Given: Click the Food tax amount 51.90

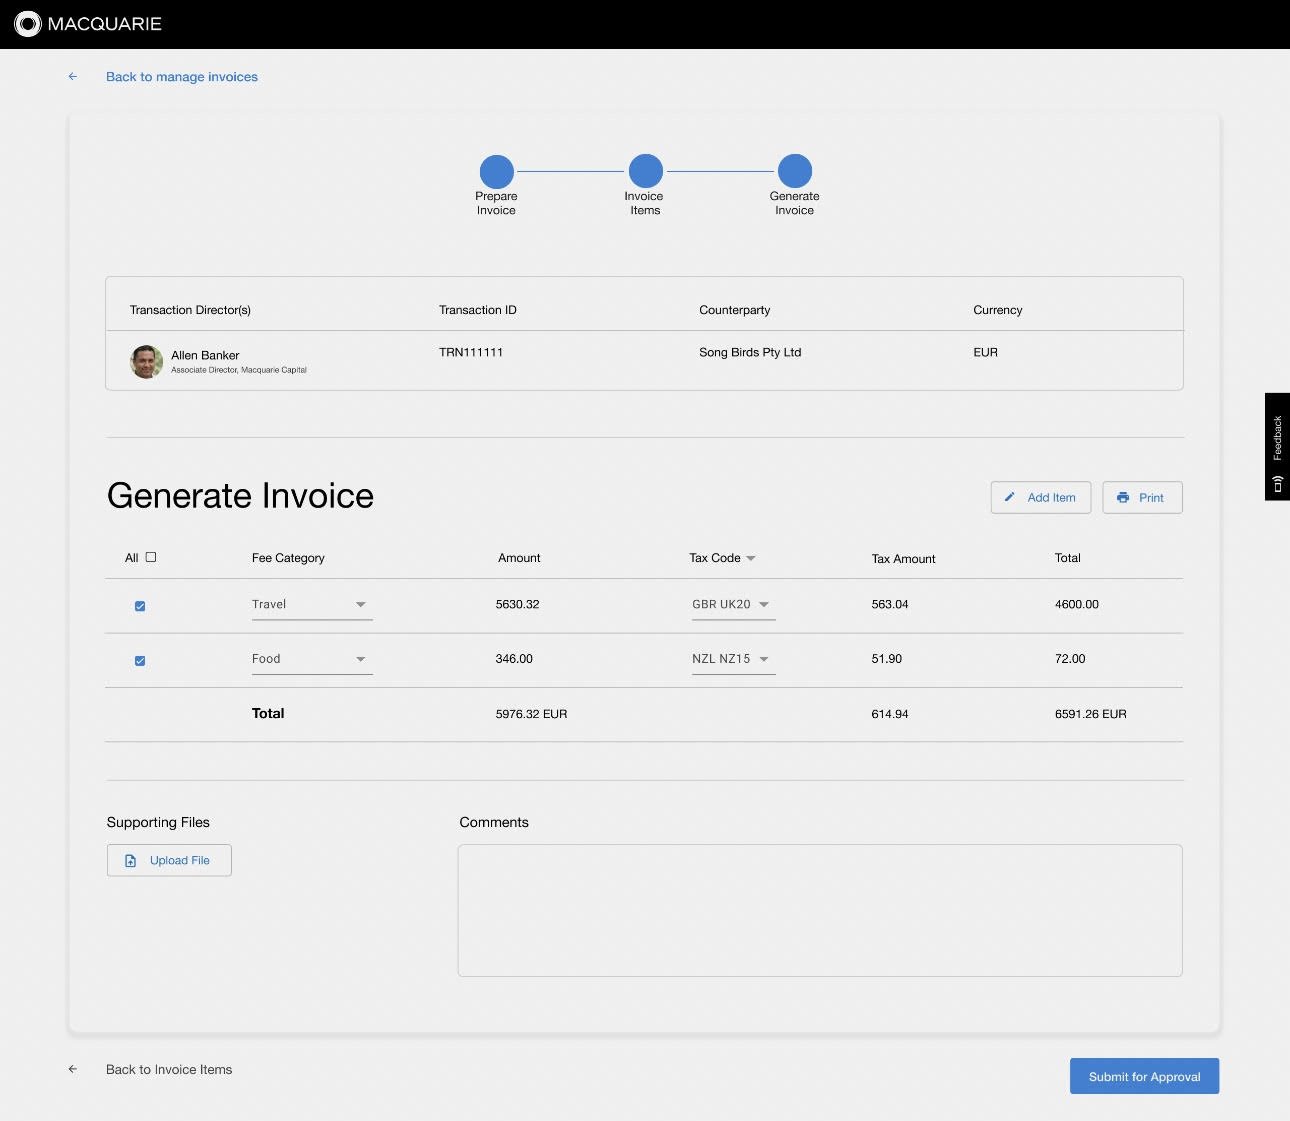Looking at the screenshot, I should (887, 659).
